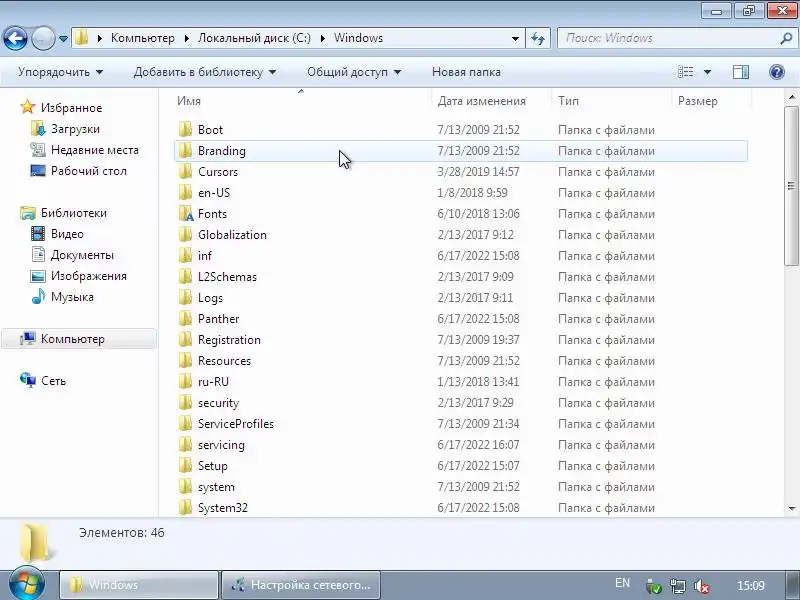Image resolution: width=800 pixels, height=600 pixels.
Task: Select the Cursors folder icon
Action: coord(185,171)
